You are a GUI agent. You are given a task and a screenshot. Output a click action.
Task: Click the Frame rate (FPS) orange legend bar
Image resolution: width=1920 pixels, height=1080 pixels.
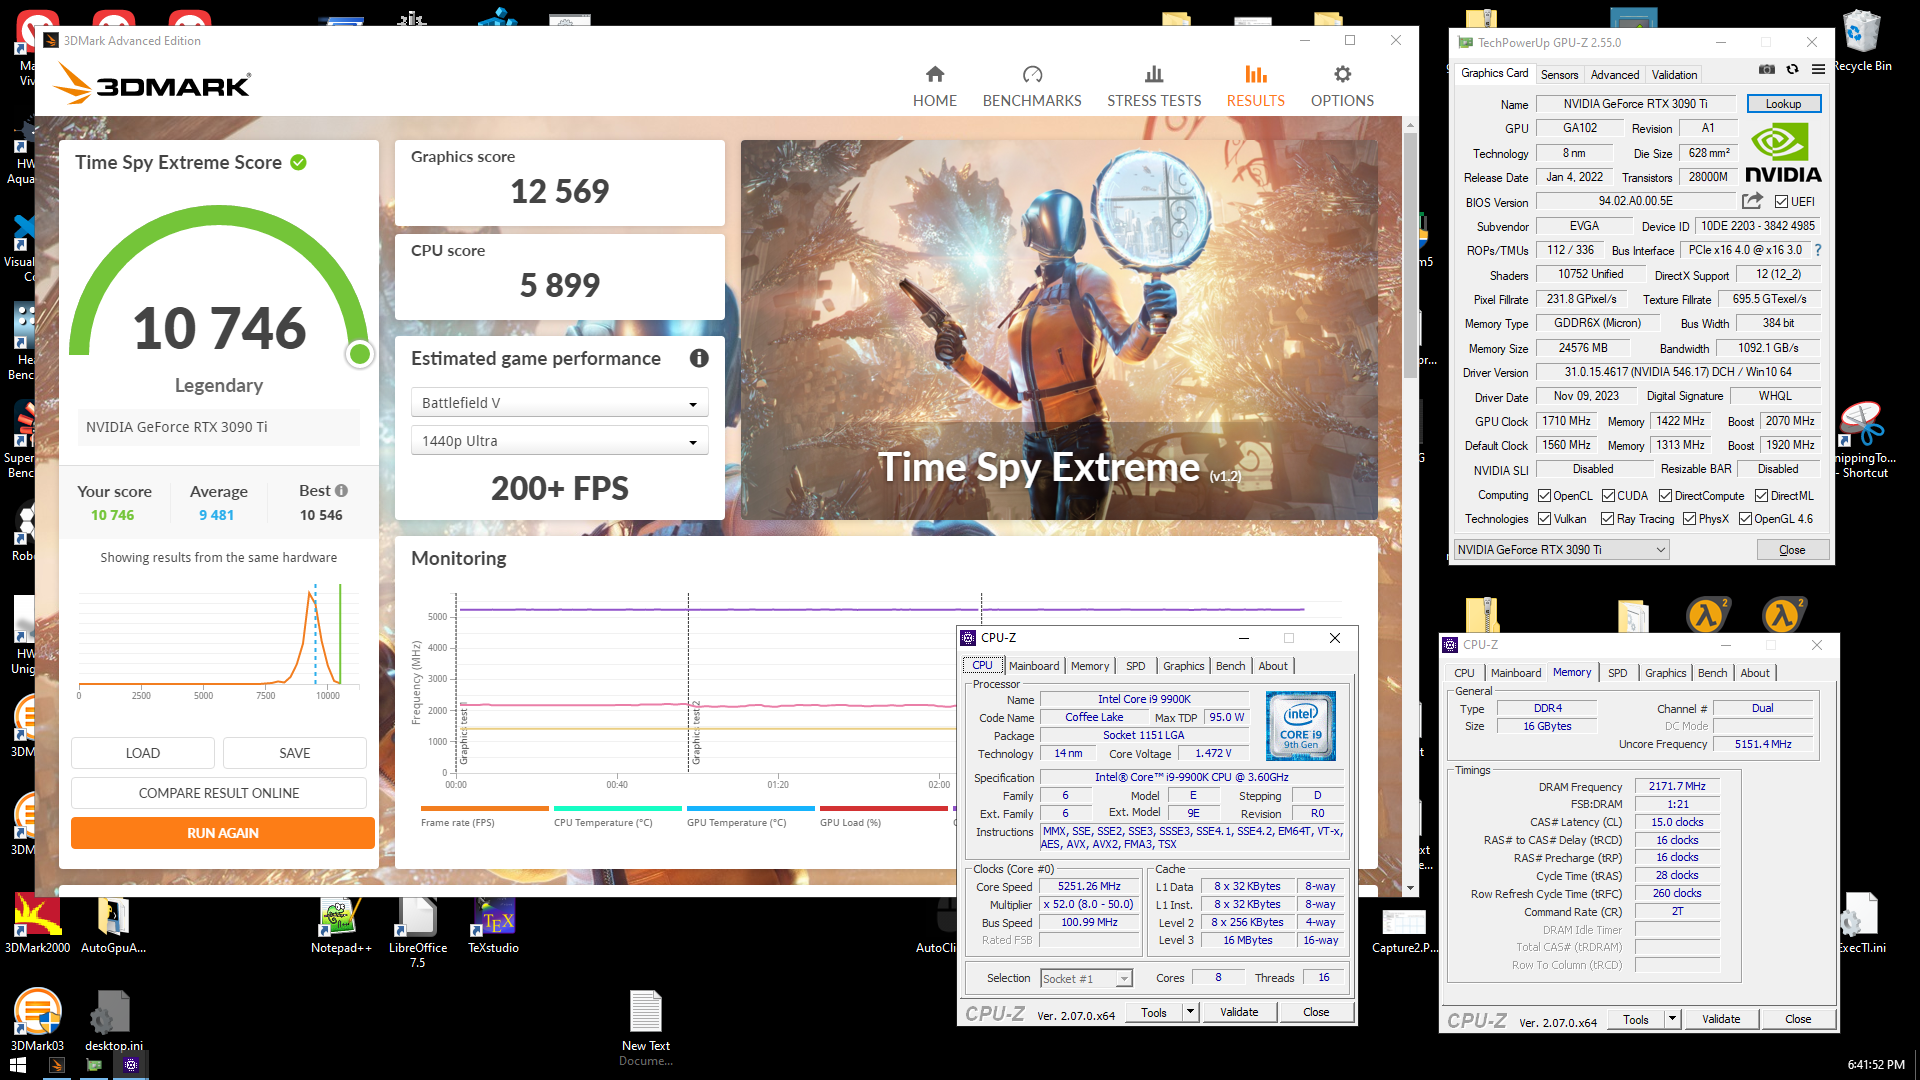coord(485,808)
